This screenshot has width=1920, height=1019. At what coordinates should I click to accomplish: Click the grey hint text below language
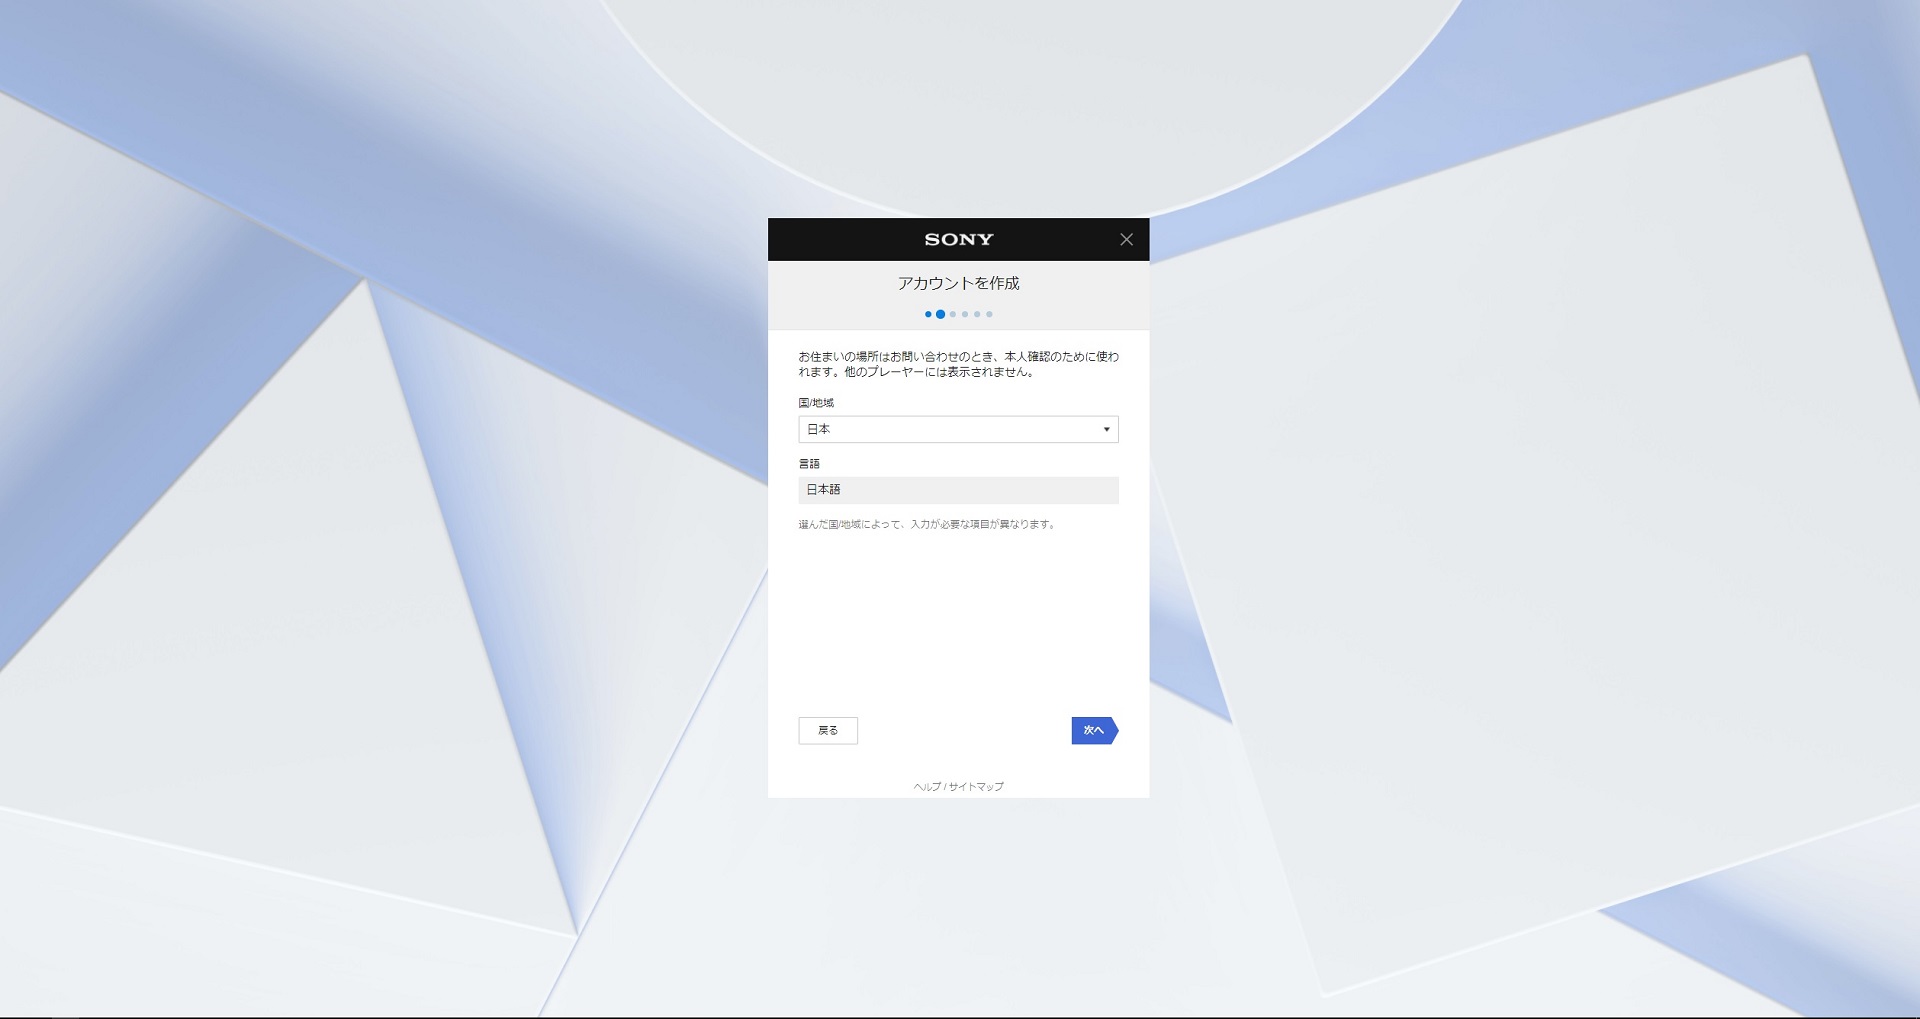tap(926, 525)
